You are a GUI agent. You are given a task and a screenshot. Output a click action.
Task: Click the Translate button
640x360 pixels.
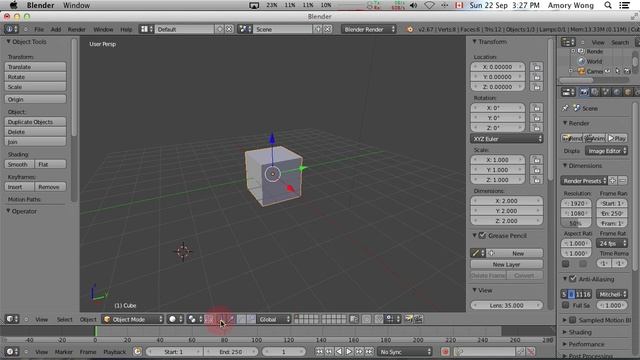[x=36, y=67]
